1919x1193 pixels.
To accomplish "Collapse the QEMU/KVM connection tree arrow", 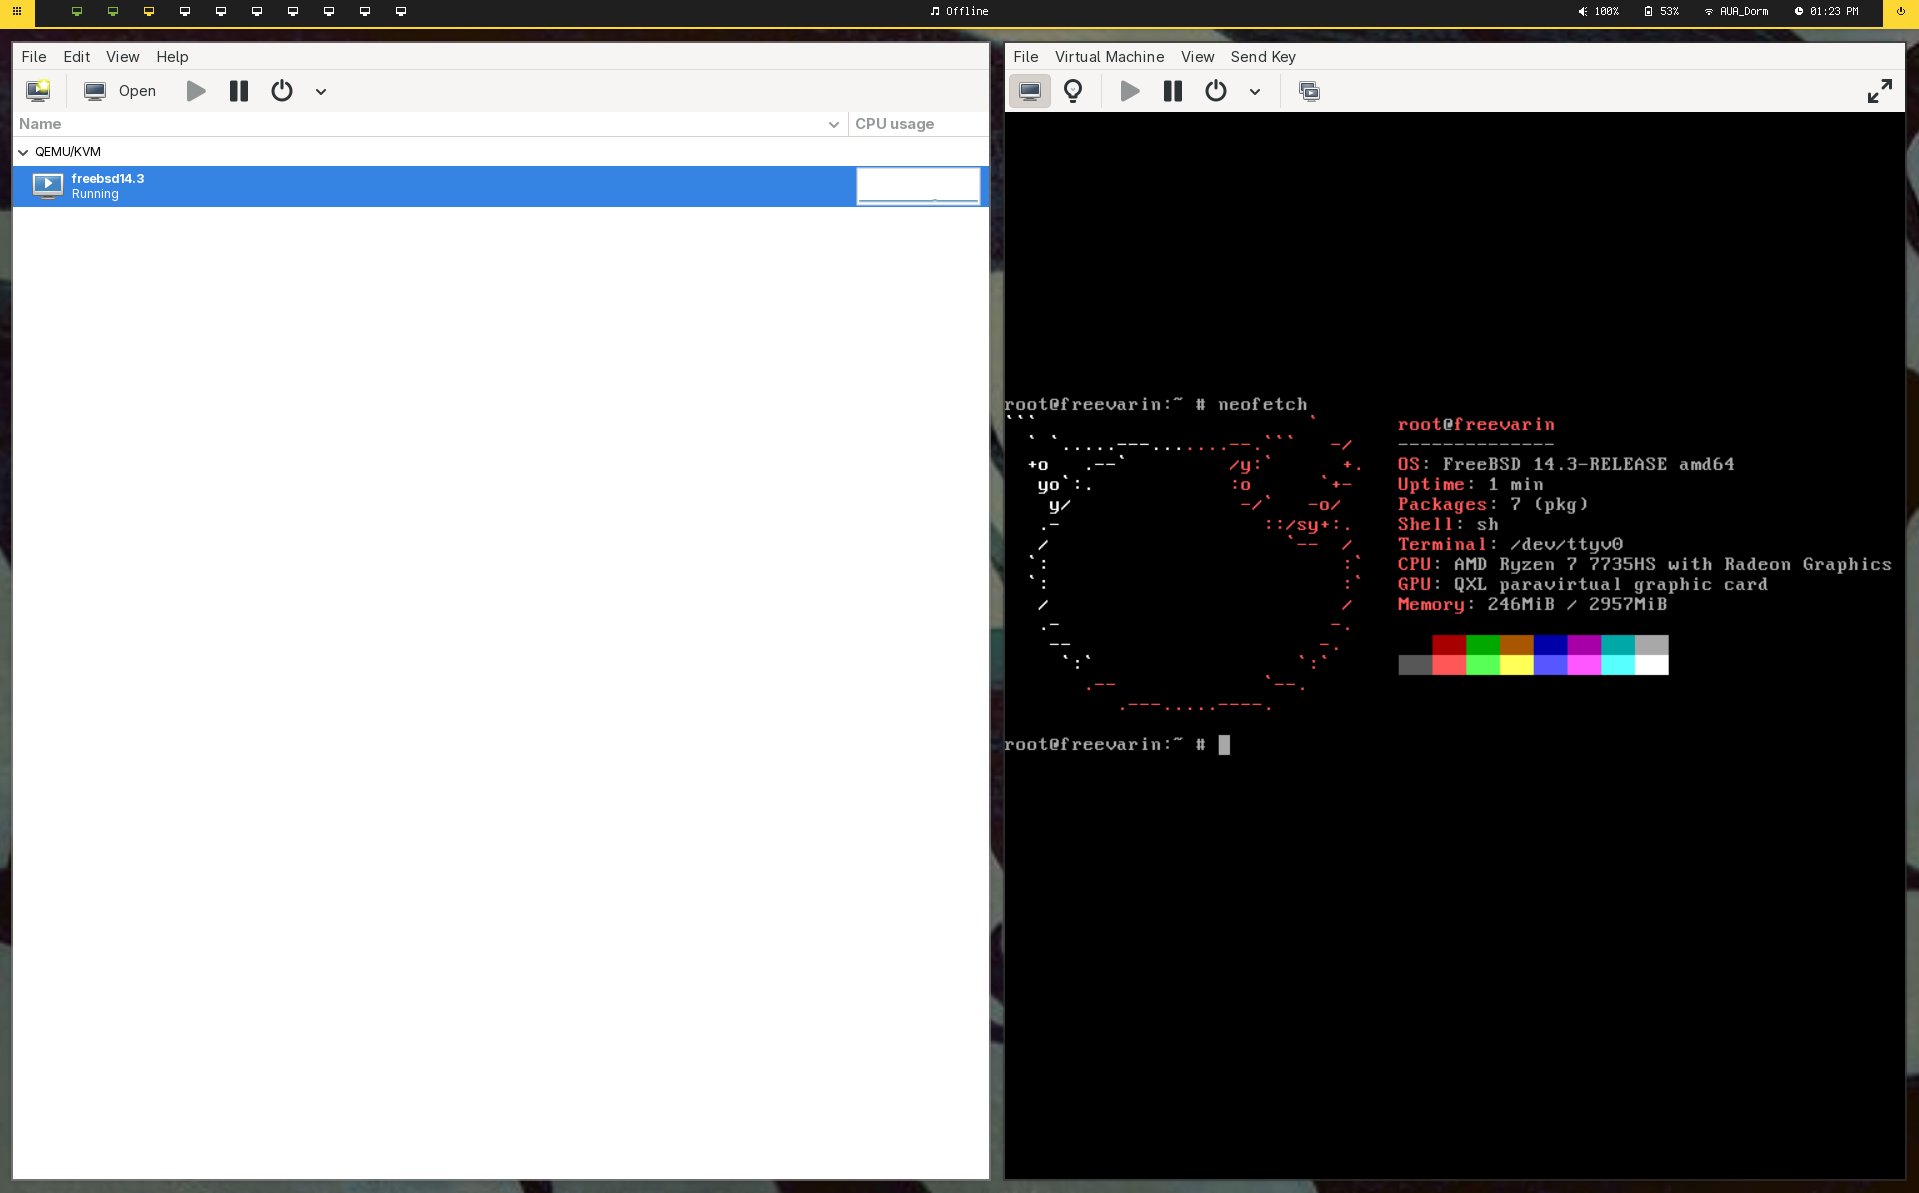I will (x=23, y=152).
